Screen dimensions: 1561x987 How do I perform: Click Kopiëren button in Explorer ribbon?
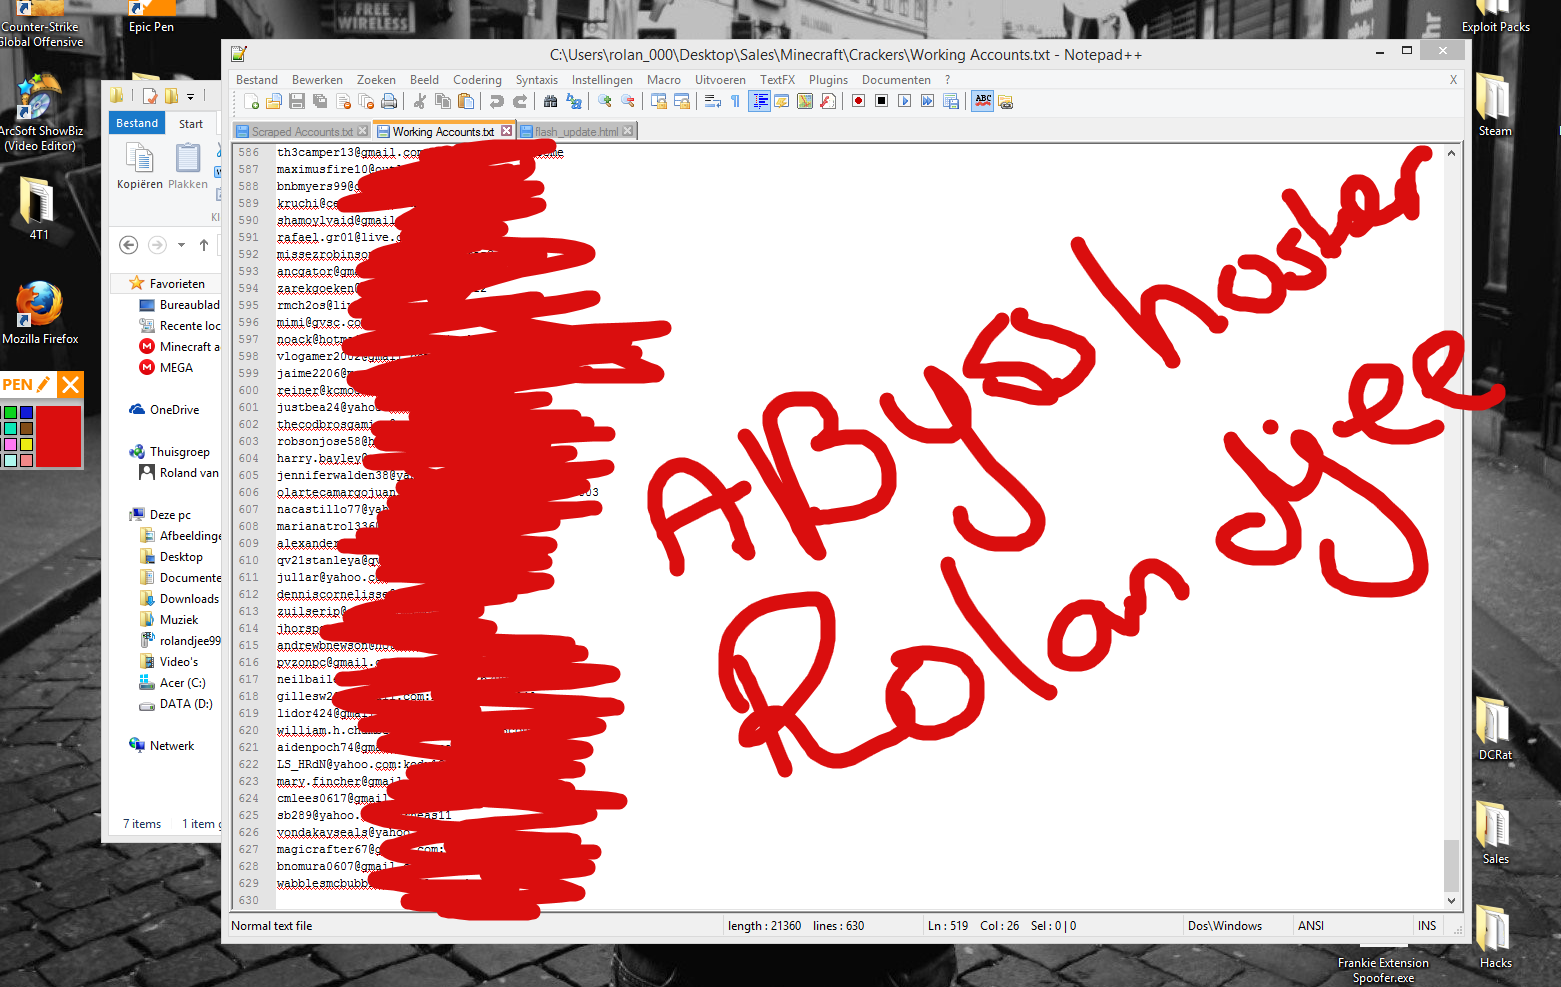[139, 166]
